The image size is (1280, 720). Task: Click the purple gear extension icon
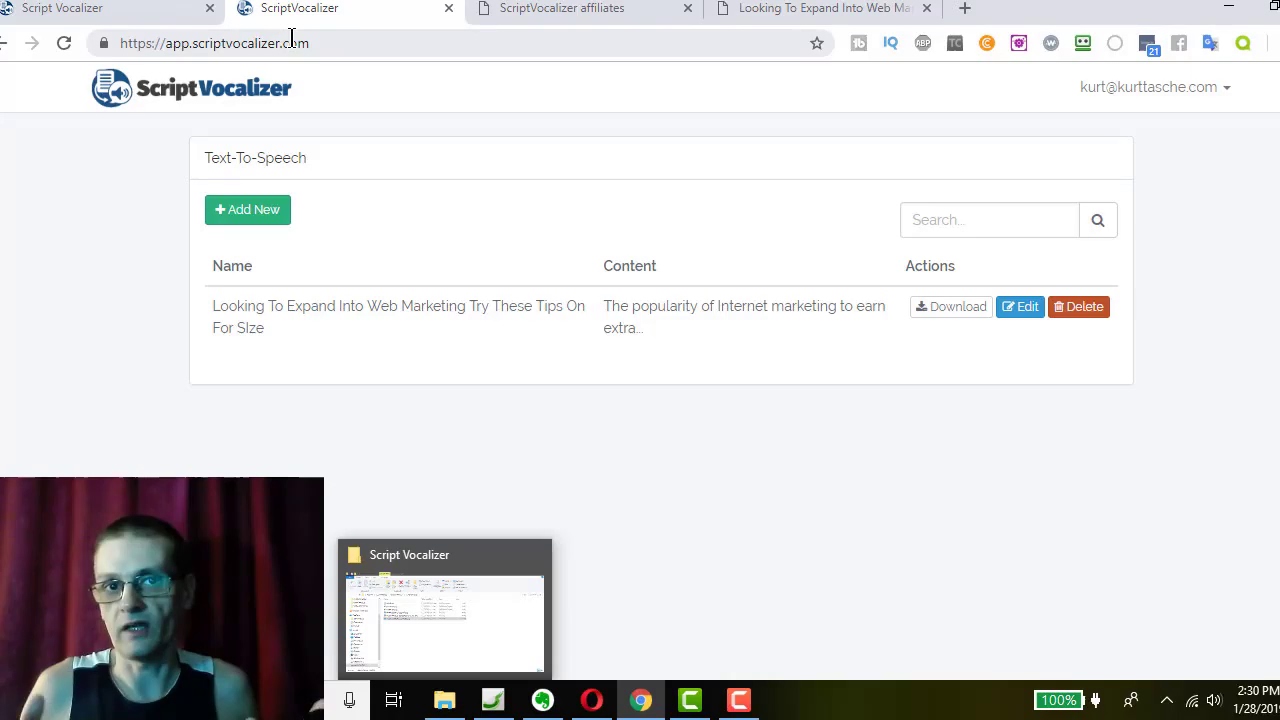click(x=1019, y=43)
